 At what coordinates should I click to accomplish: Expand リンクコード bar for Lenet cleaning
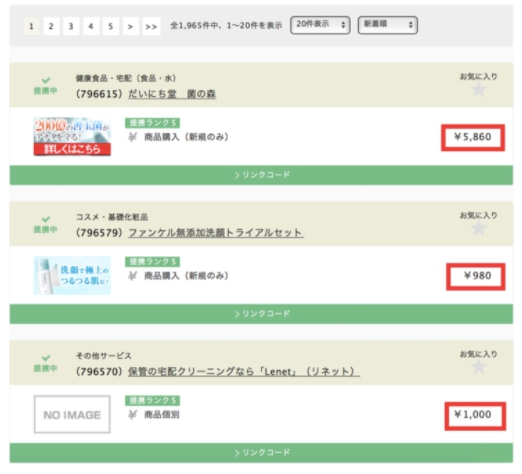click(x=261, y=453)
